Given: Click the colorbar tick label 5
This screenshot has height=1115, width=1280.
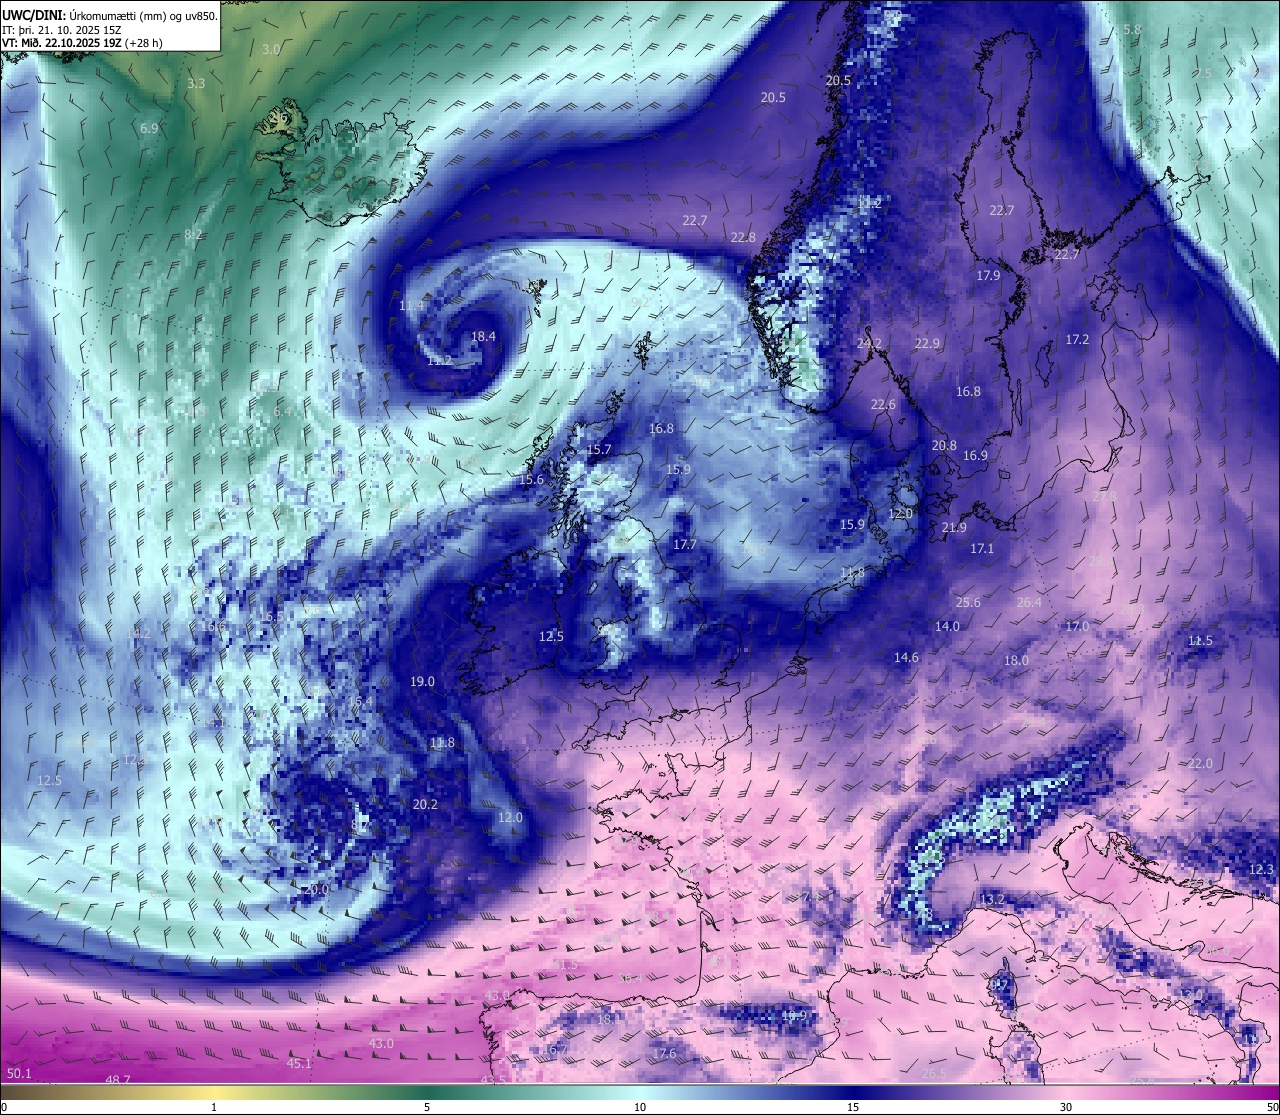Looking at the screenshot, I should [x=427, y=1107].
